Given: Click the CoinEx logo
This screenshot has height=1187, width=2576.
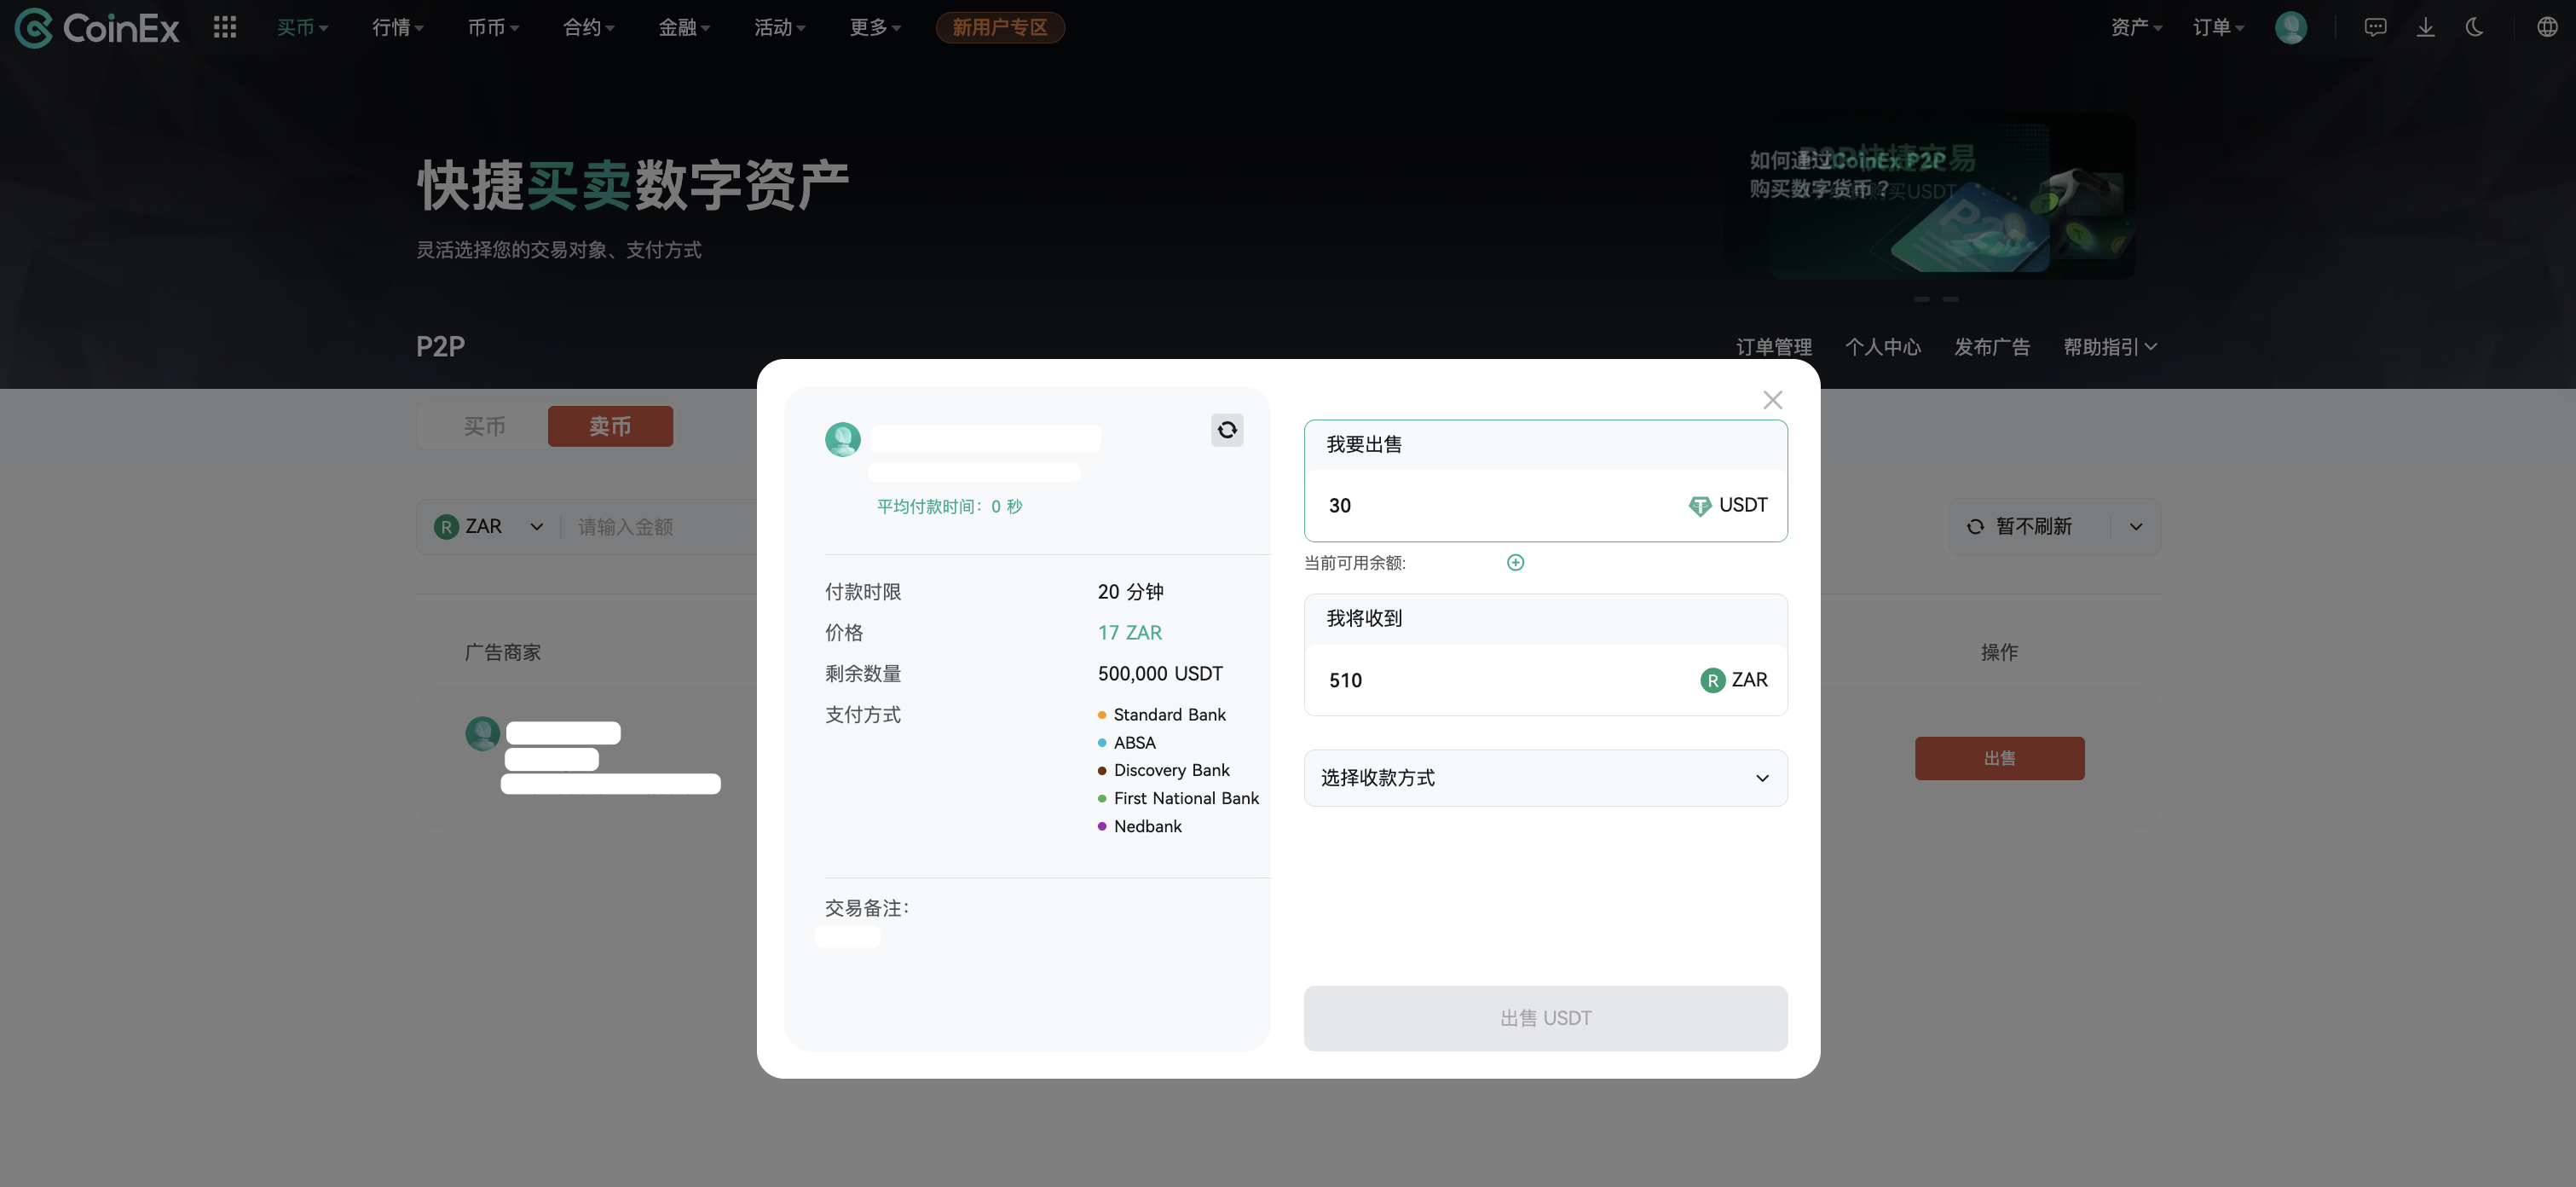Looking at the screenshot, I should coord(97,28).
